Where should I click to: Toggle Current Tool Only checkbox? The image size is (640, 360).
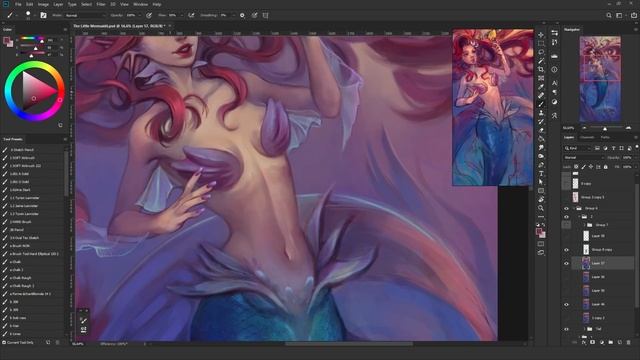pyautogui.click(x=4, y=342)
